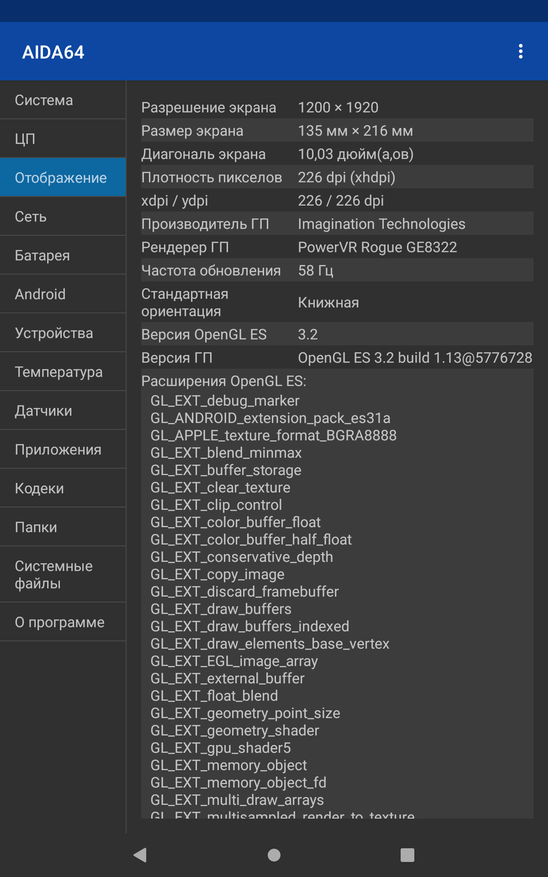The height and width of the screenshot is (877, 548).
Task: View the Приложения list
Action: (x=63, y=450)
